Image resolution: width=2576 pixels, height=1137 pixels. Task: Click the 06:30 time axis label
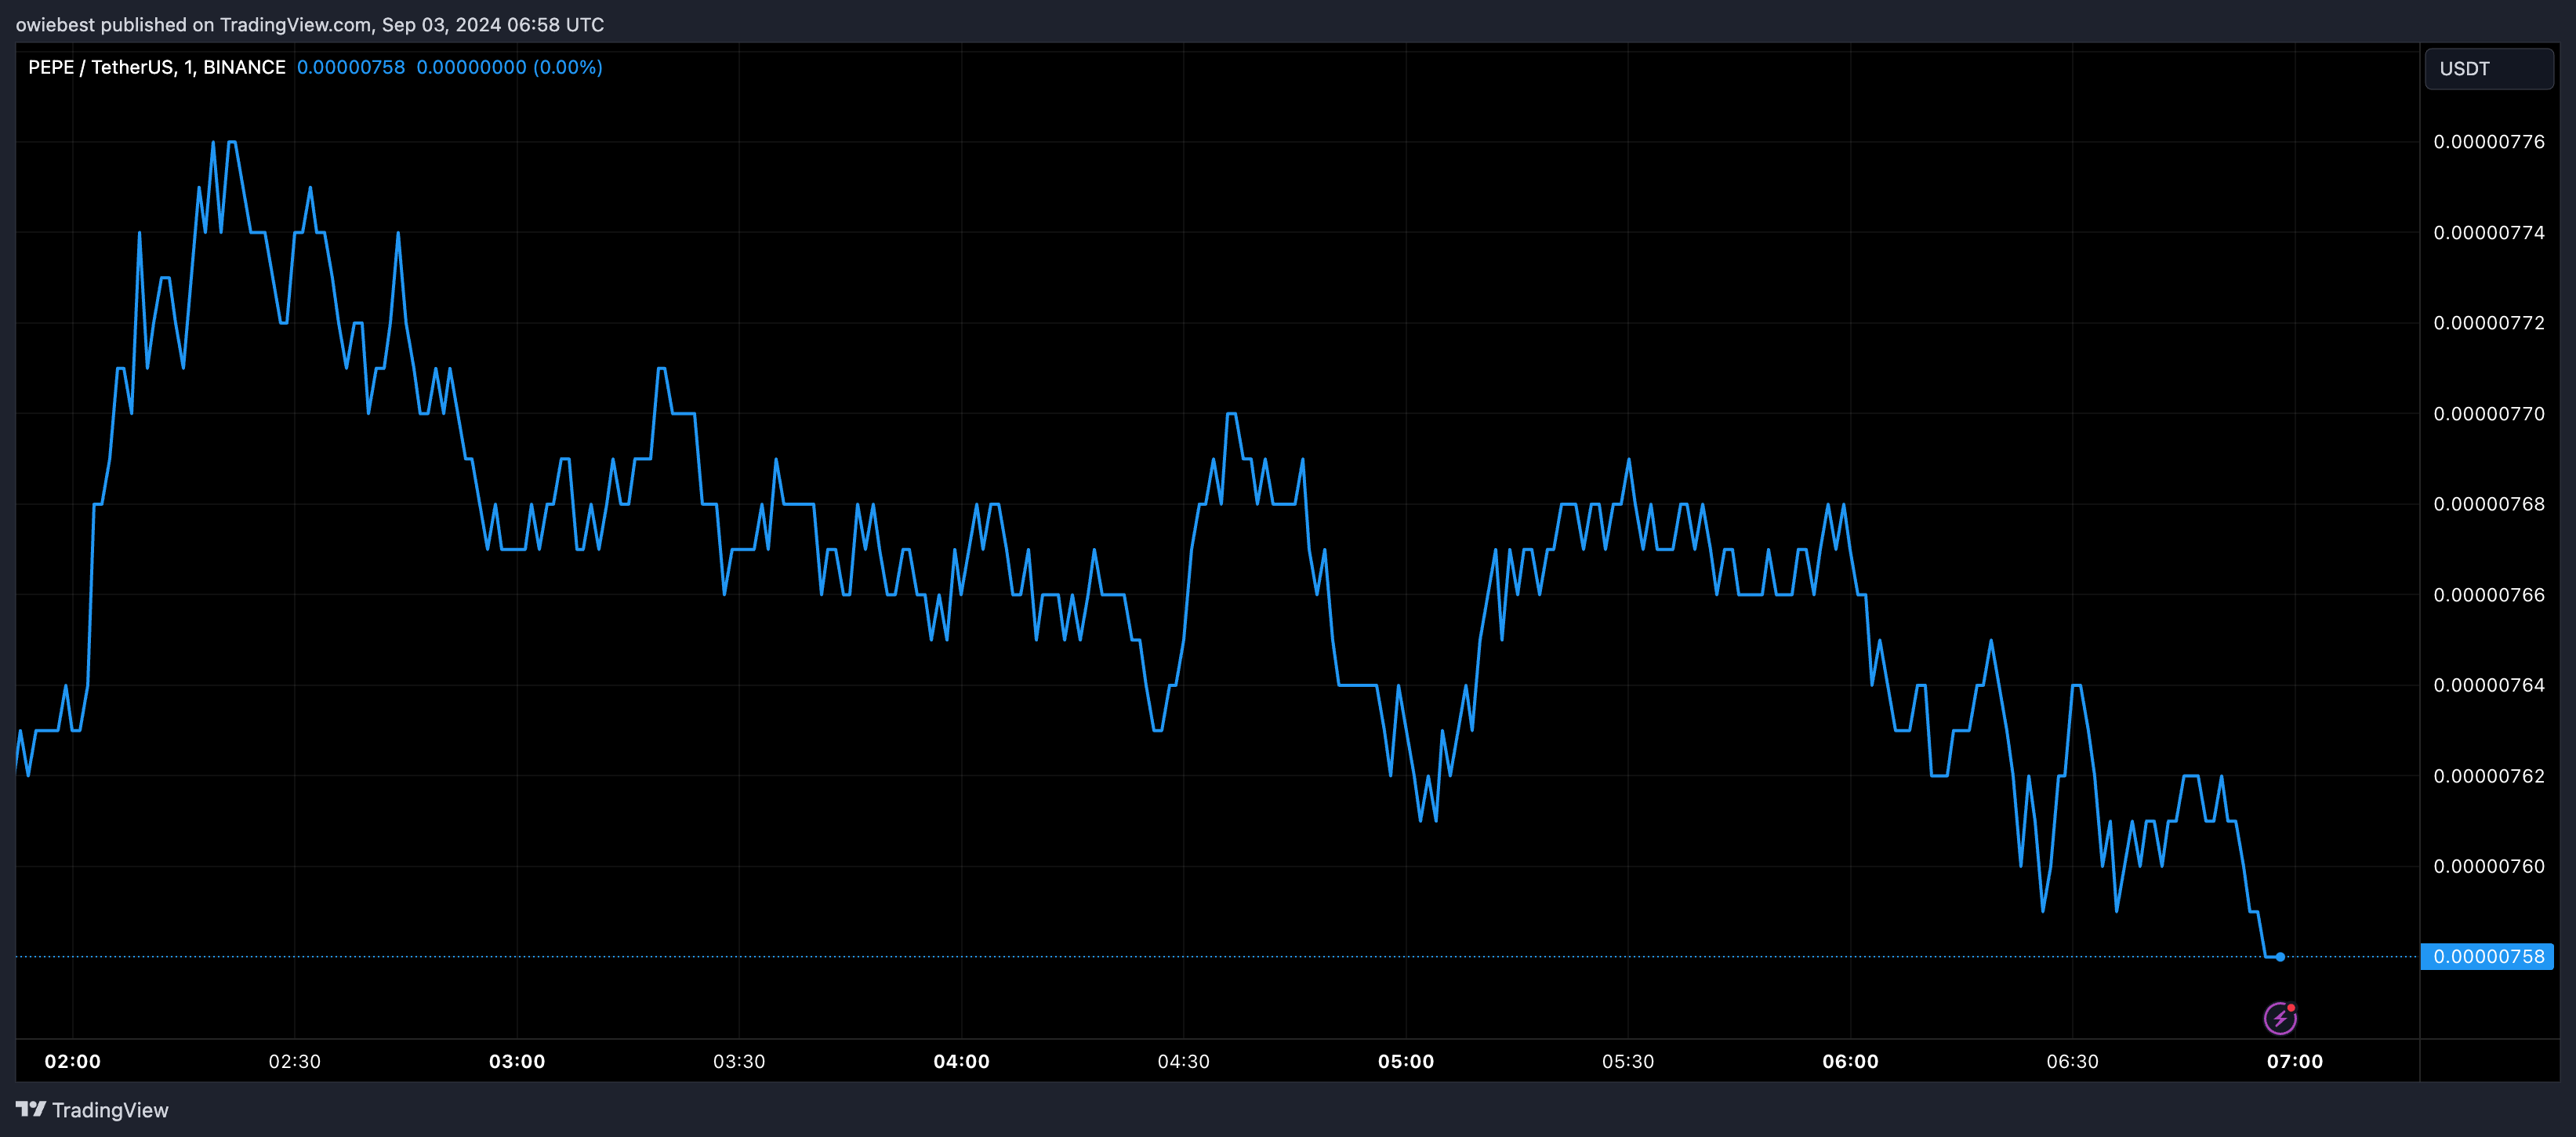coord(2073,1061)
